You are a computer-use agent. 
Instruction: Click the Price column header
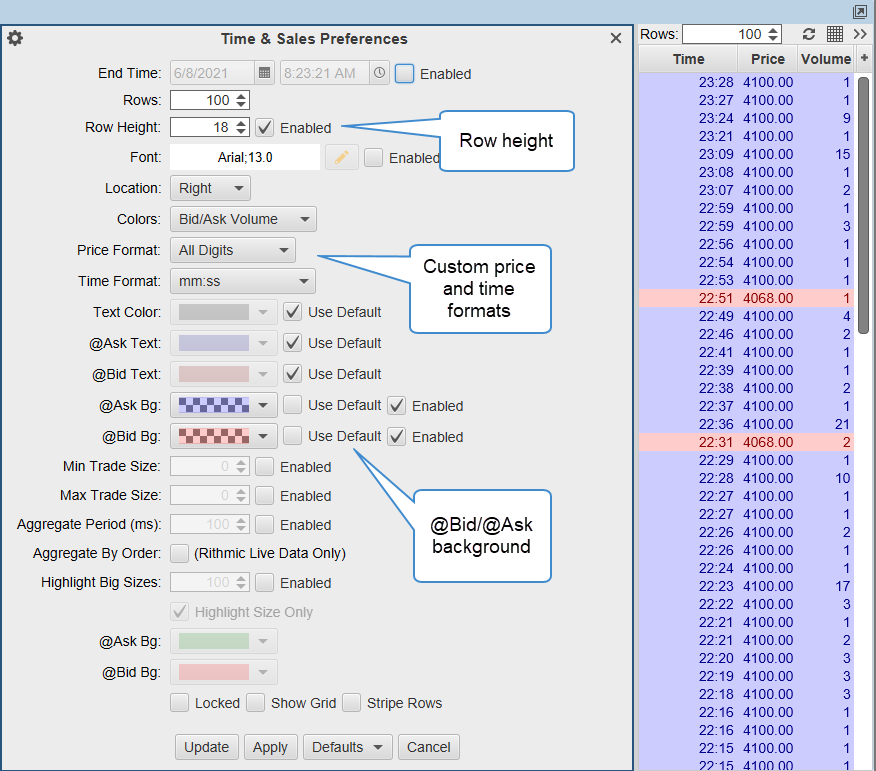tap(768, 59)
